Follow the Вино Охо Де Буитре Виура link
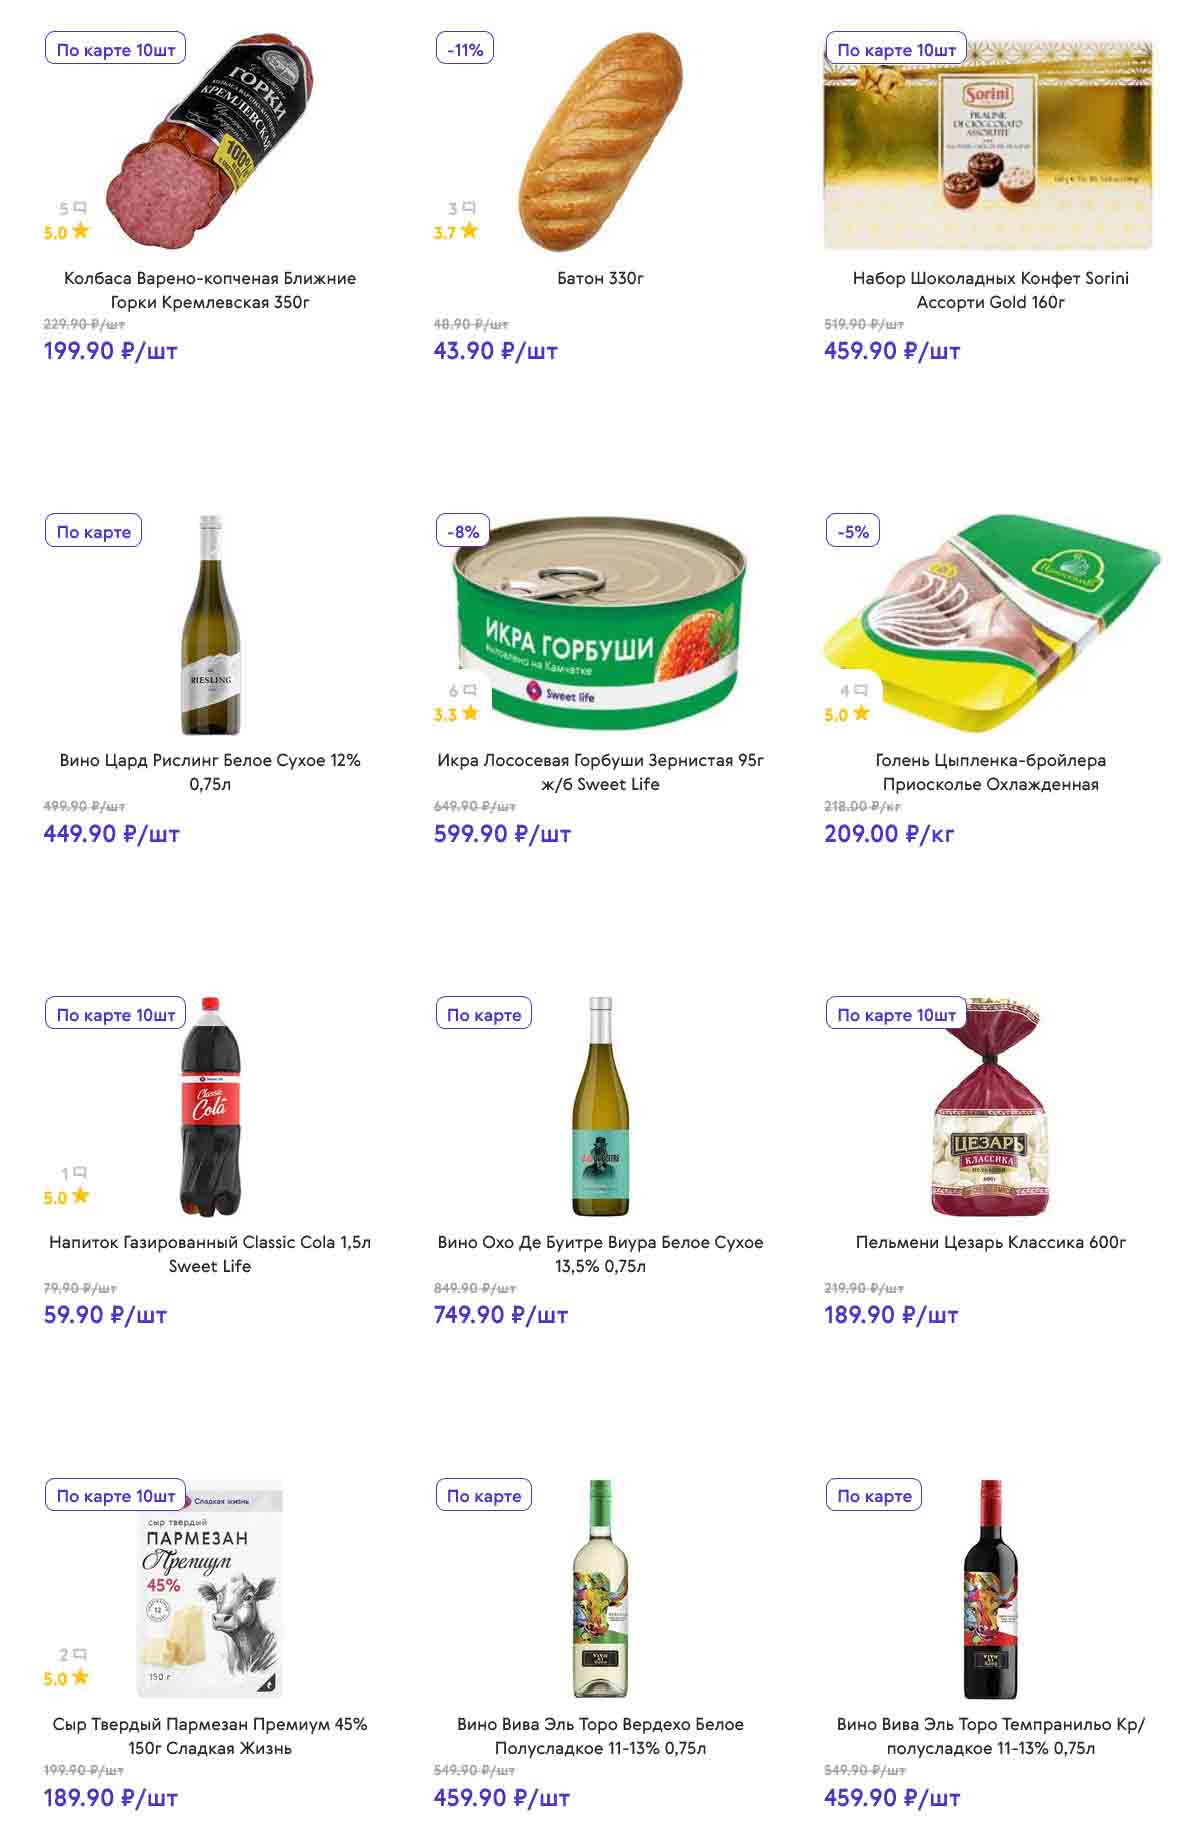Viewport: 1194px width, 1828px height. (600, 1254)
